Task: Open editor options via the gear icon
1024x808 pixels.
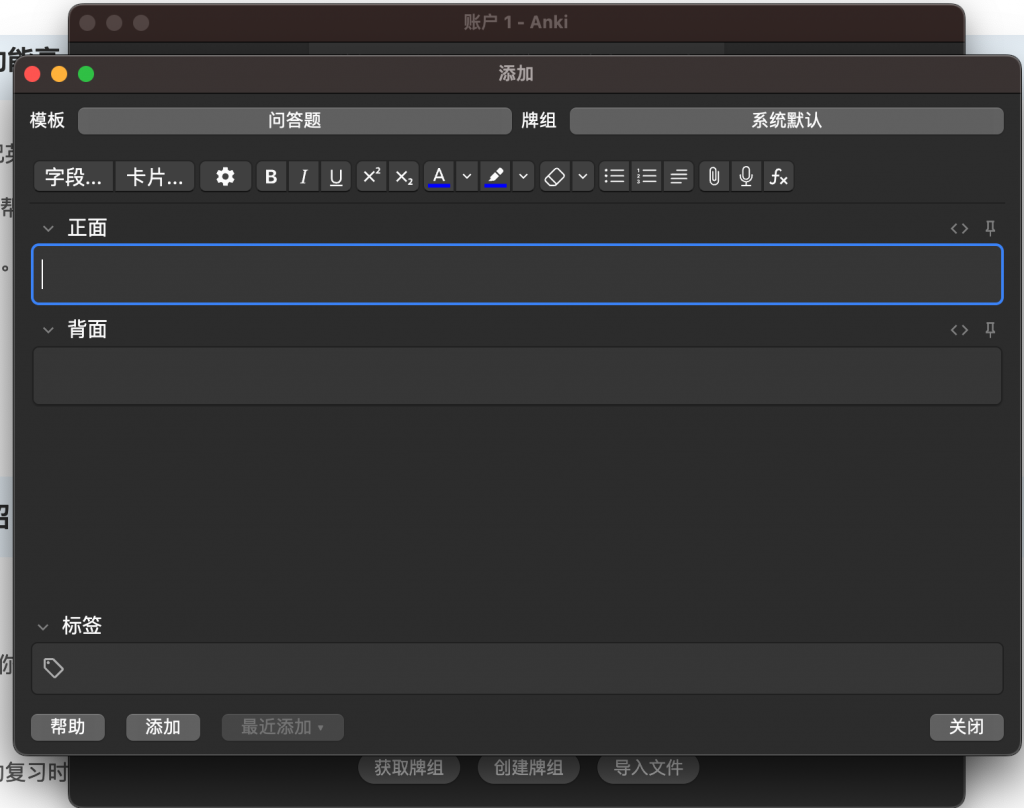Action: [225, 176]
